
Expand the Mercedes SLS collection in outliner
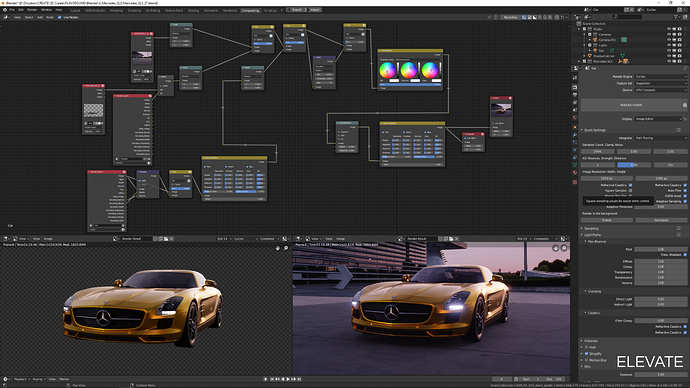580,61
